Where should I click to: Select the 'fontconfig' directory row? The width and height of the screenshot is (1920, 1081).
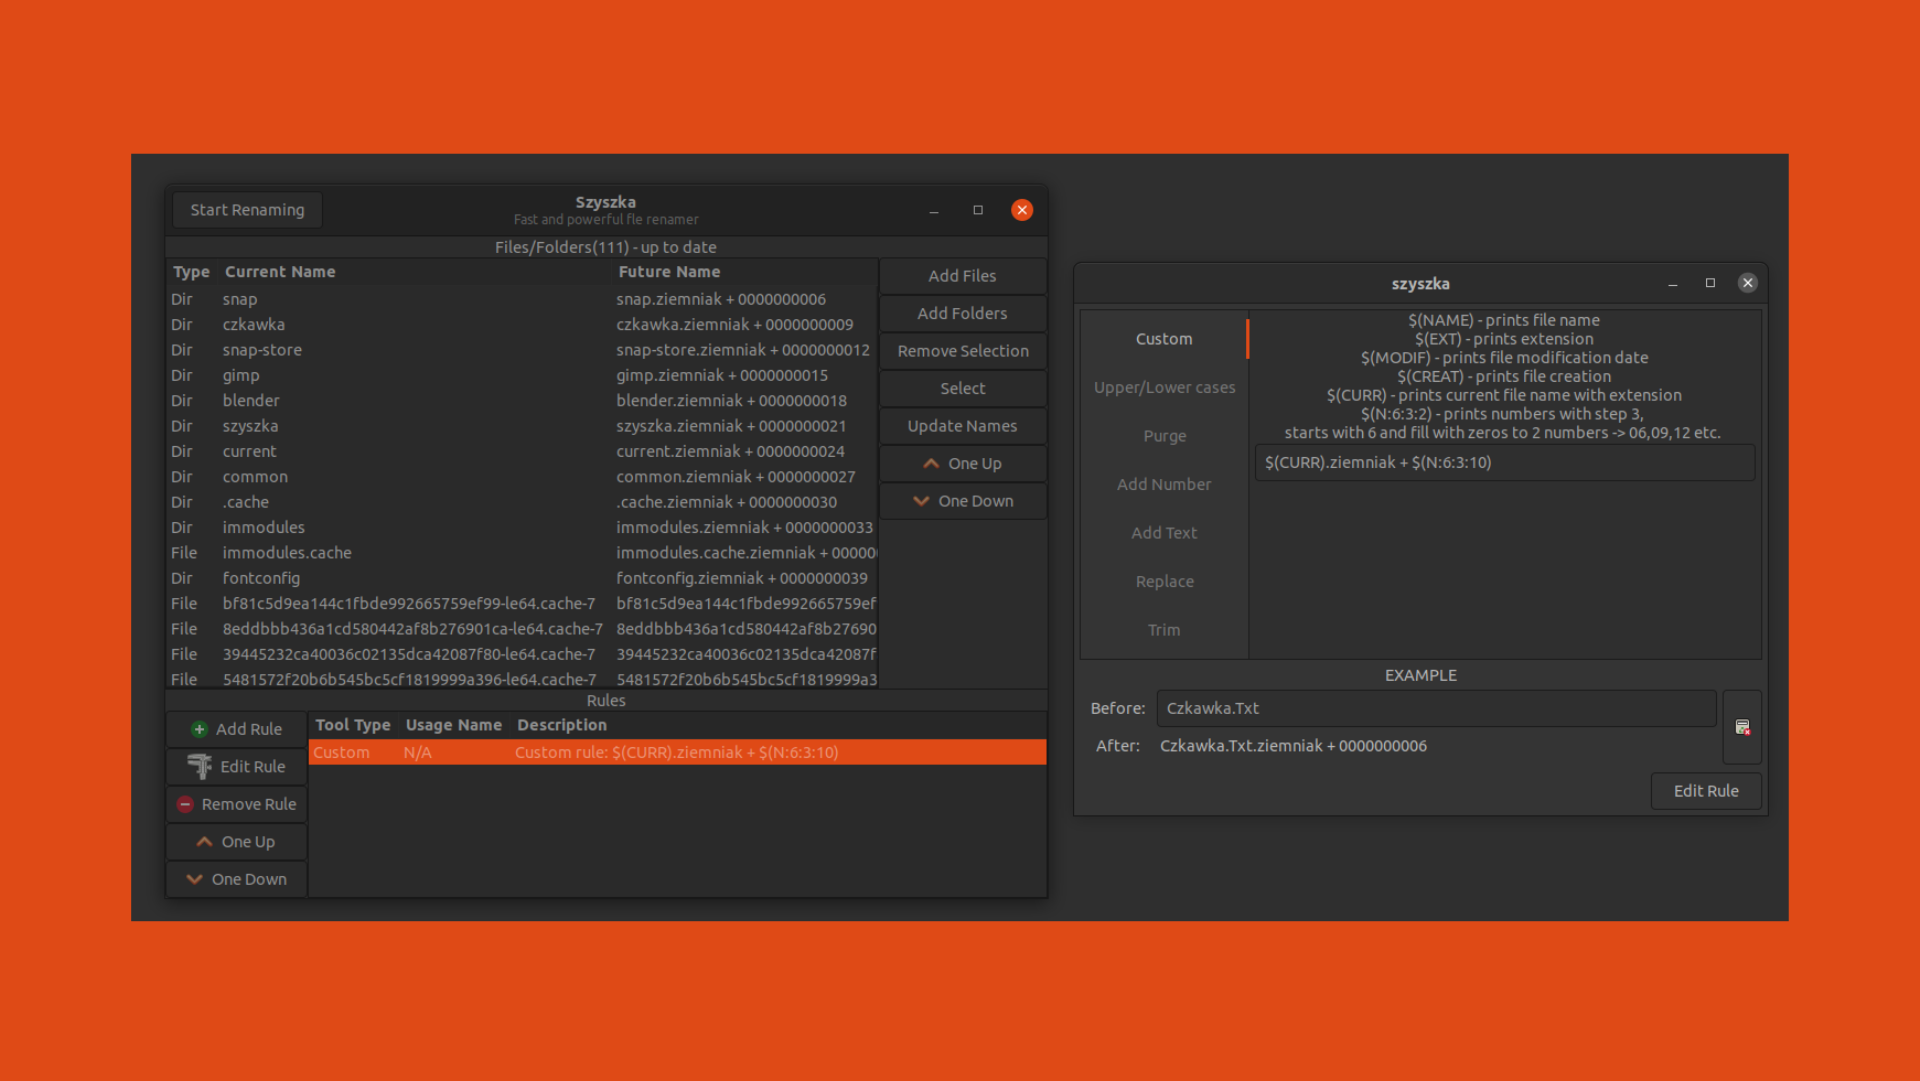tap(522, 579)
